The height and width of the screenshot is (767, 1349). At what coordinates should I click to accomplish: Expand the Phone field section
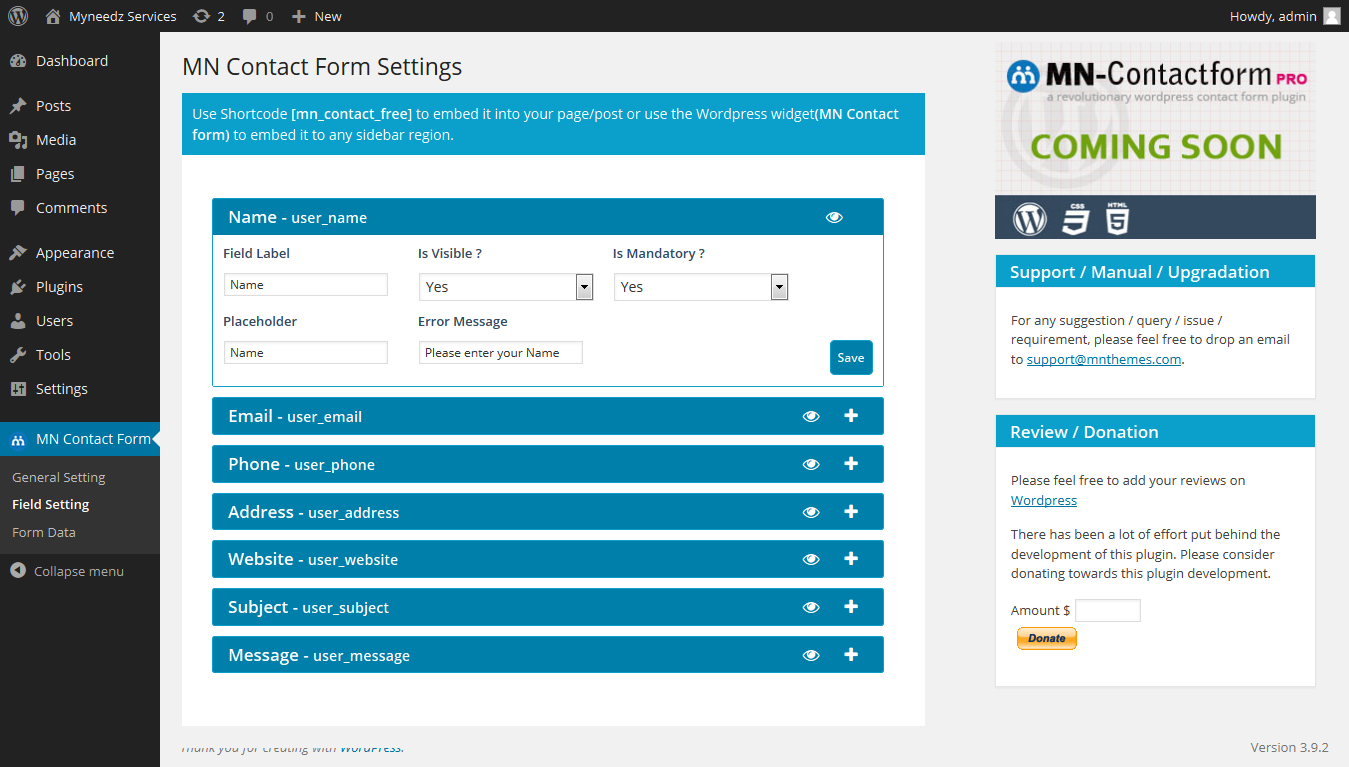point(851,464)
